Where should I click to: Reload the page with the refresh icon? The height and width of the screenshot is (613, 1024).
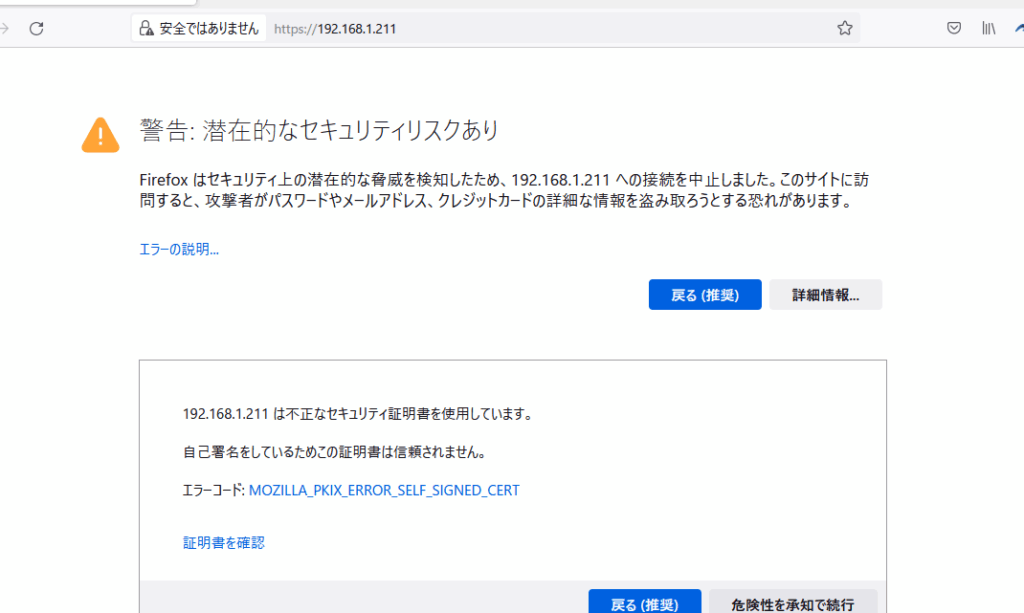pyautogui.click(x=37, y=28)
